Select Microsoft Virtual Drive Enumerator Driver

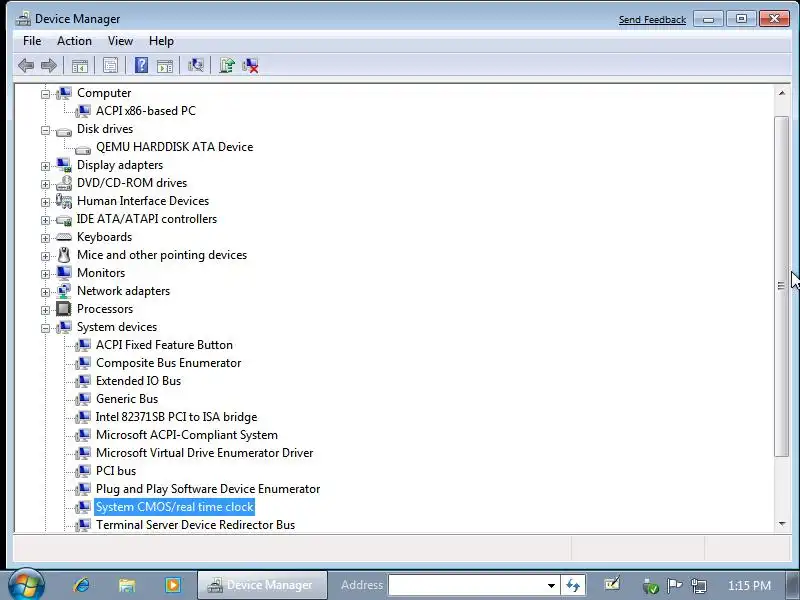coord(205,453)
